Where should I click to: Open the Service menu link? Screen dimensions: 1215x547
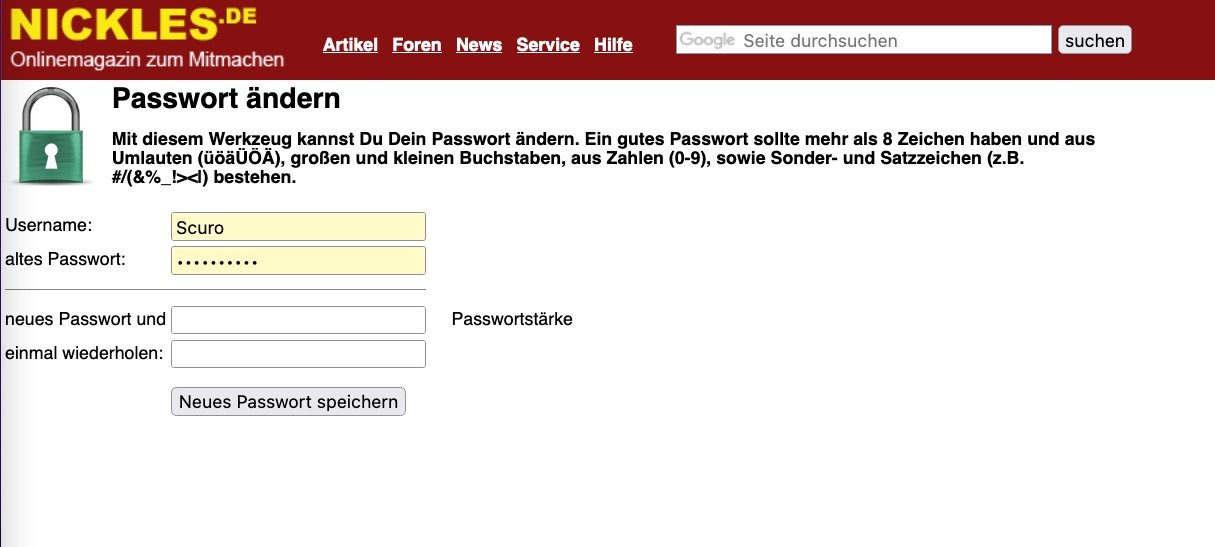548,45
